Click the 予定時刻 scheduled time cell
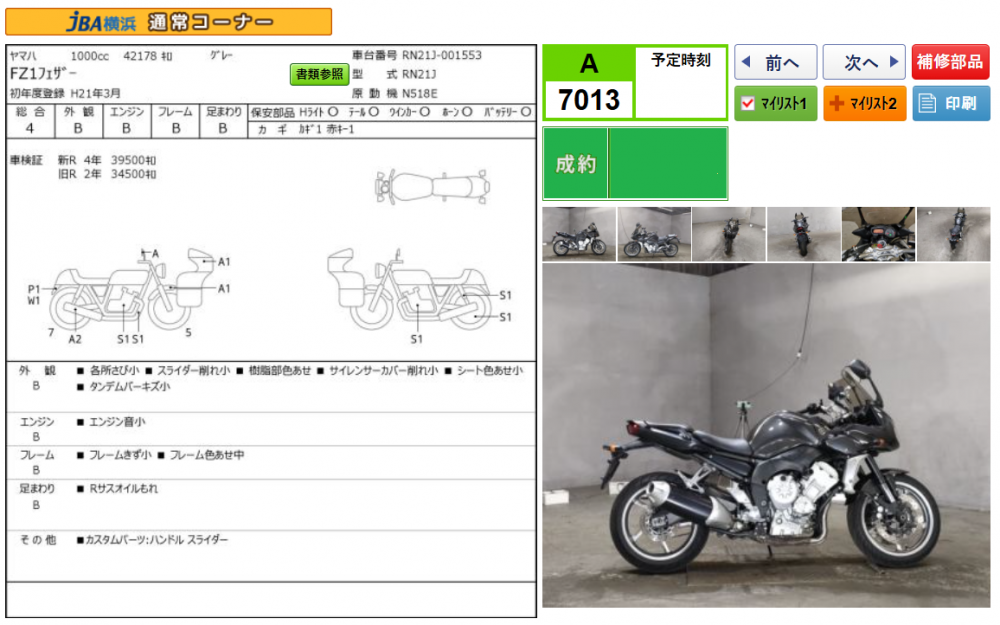This screenshot has height=625, width=1000. click(680, 82)
